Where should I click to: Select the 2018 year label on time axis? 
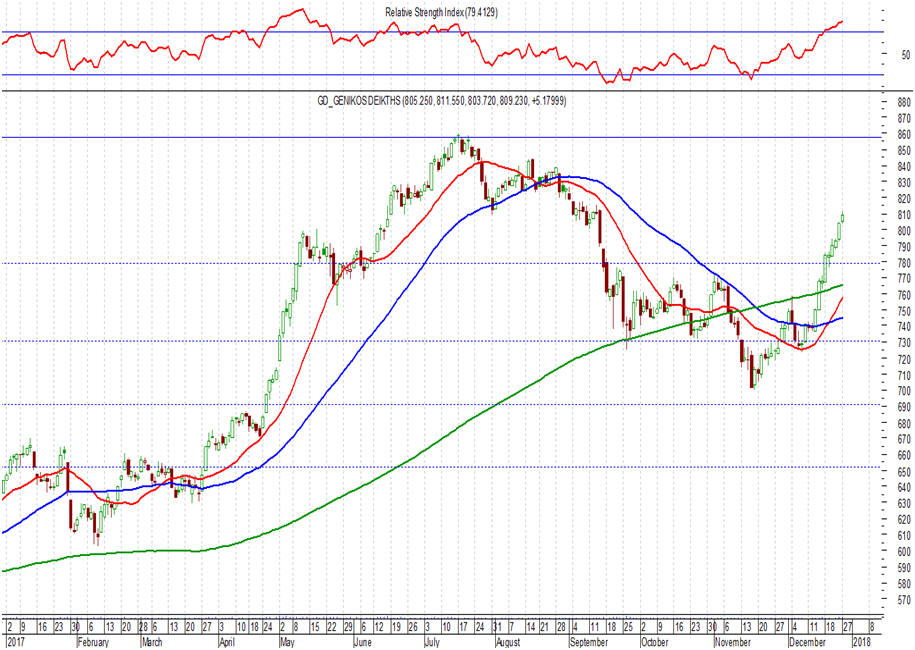[x=862, y=642]
